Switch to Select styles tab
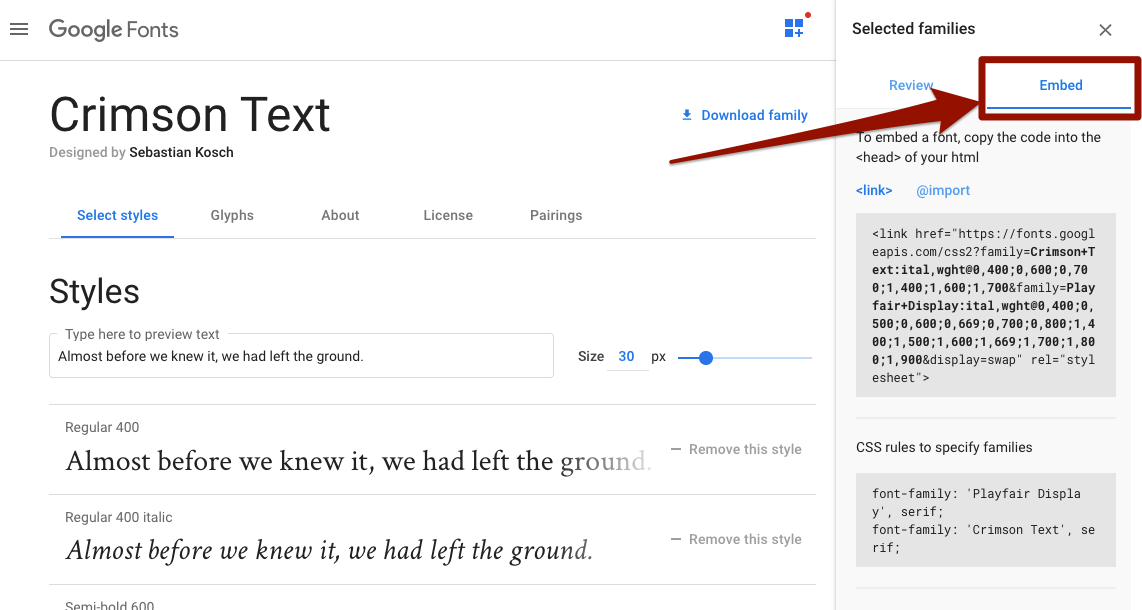The width and height of the screenshot is (1142, 610). (117, 215)
